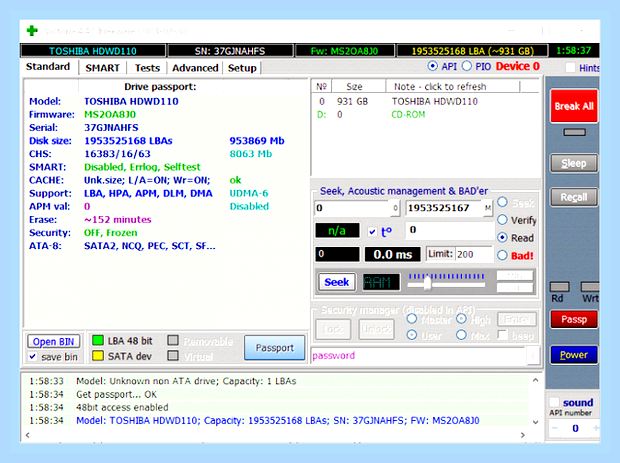Viewport: 620px width, 463px height.
Task: Toggle the beep checkbox in Security manager
Action: pyautogui.click(x=503, y=335)
